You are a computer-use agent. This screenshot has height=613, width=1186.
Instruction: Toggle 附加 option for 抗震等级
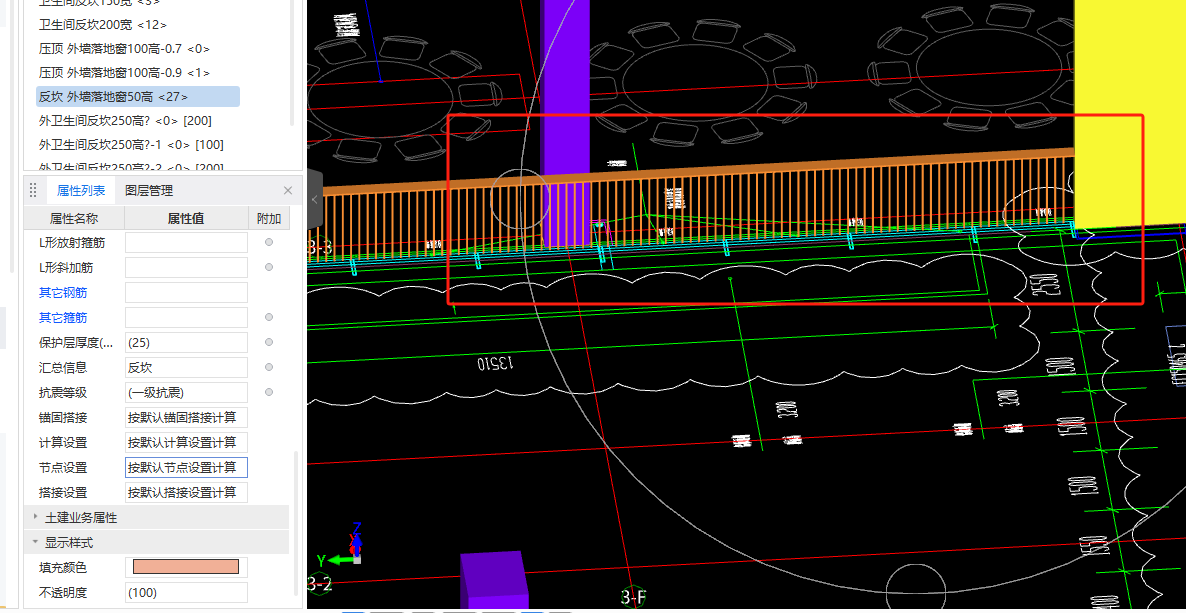[x=269, y=392]
